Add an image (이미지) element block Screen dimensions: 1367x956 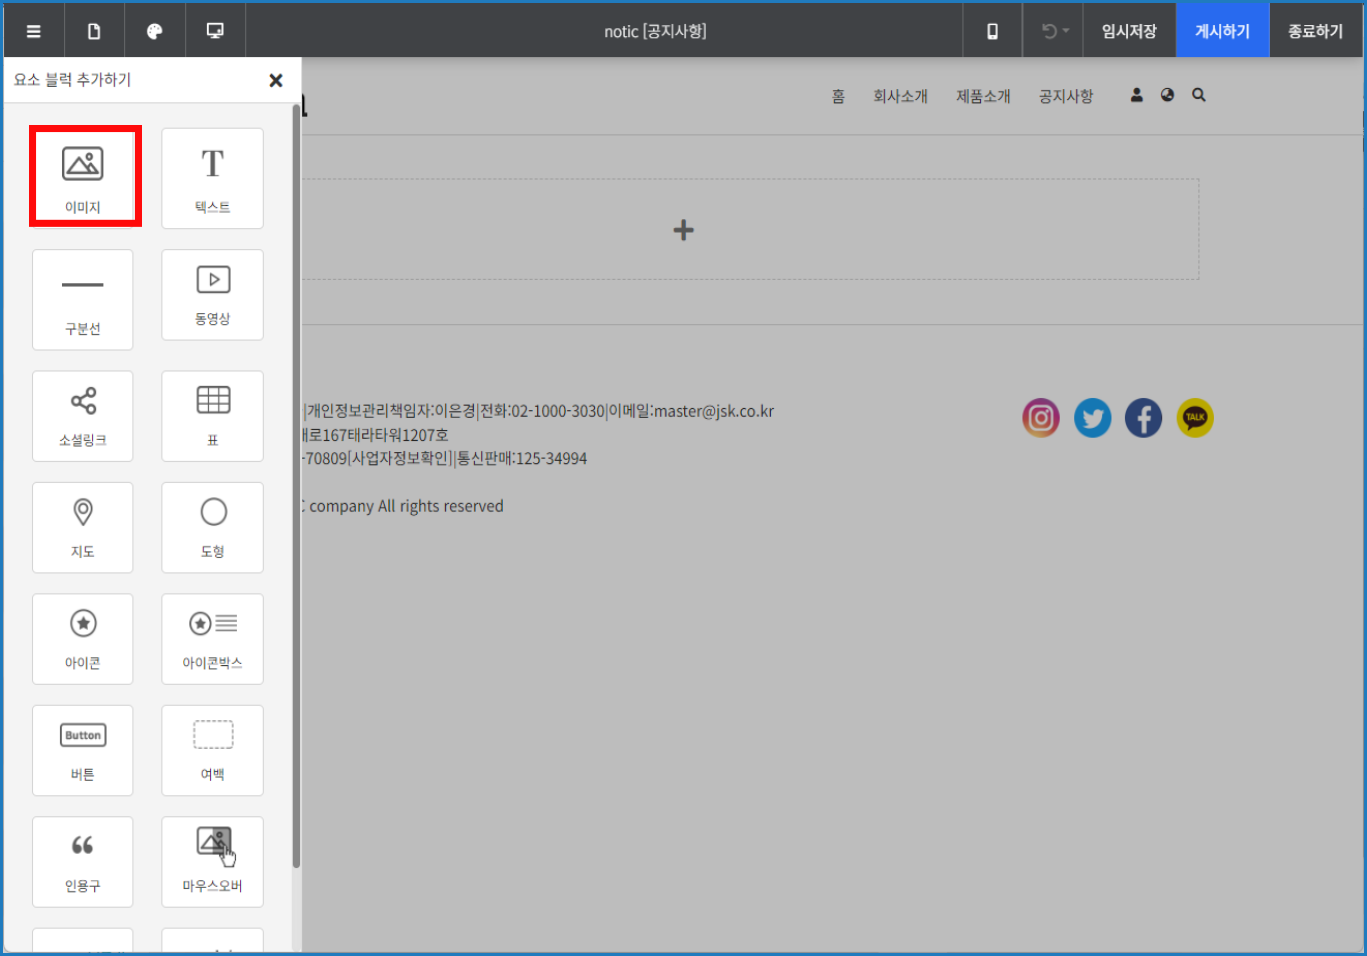(x=83, y=177)
